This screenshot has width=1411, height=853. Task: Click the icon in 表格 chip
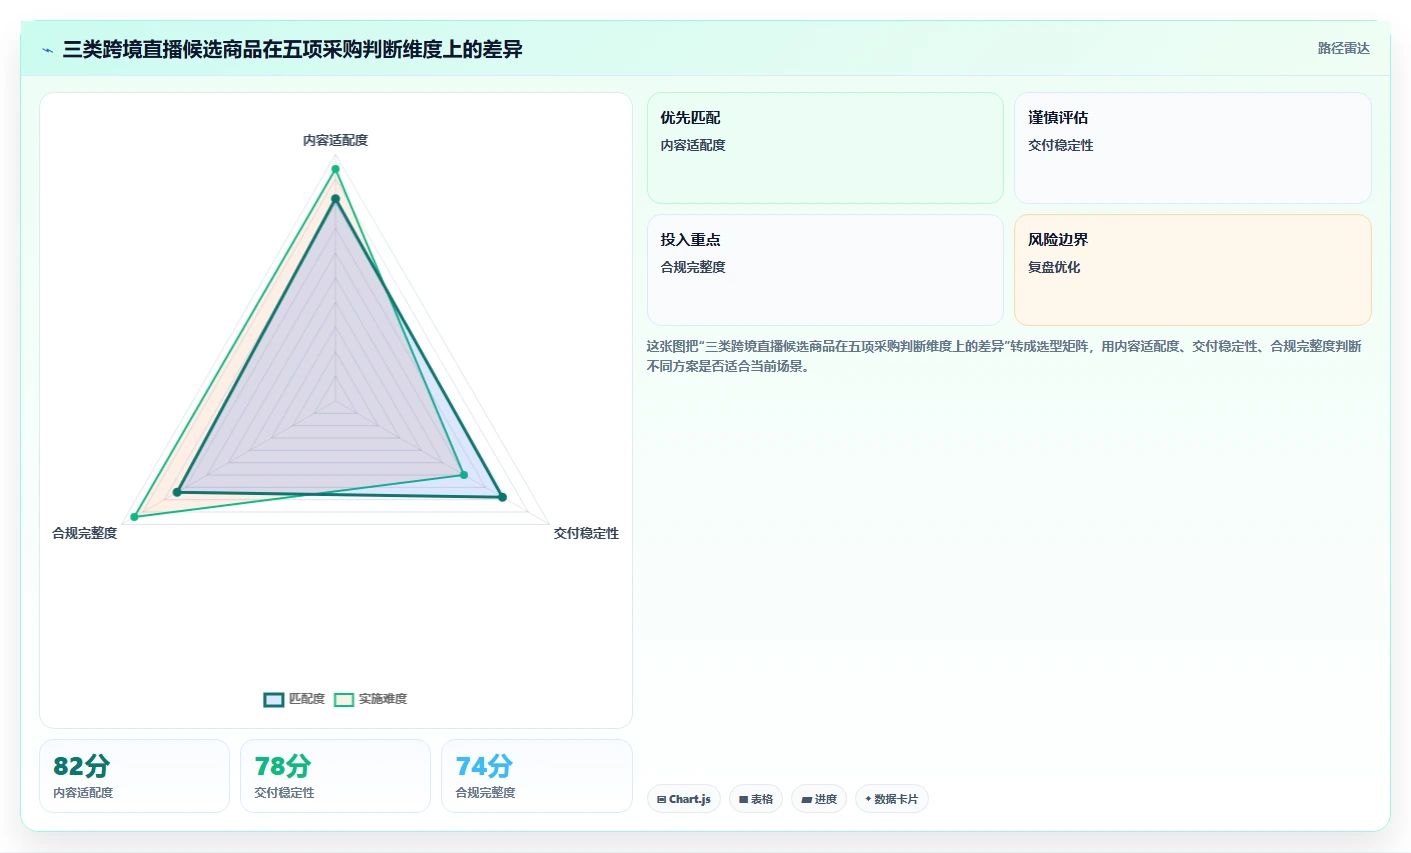point(743,799)
